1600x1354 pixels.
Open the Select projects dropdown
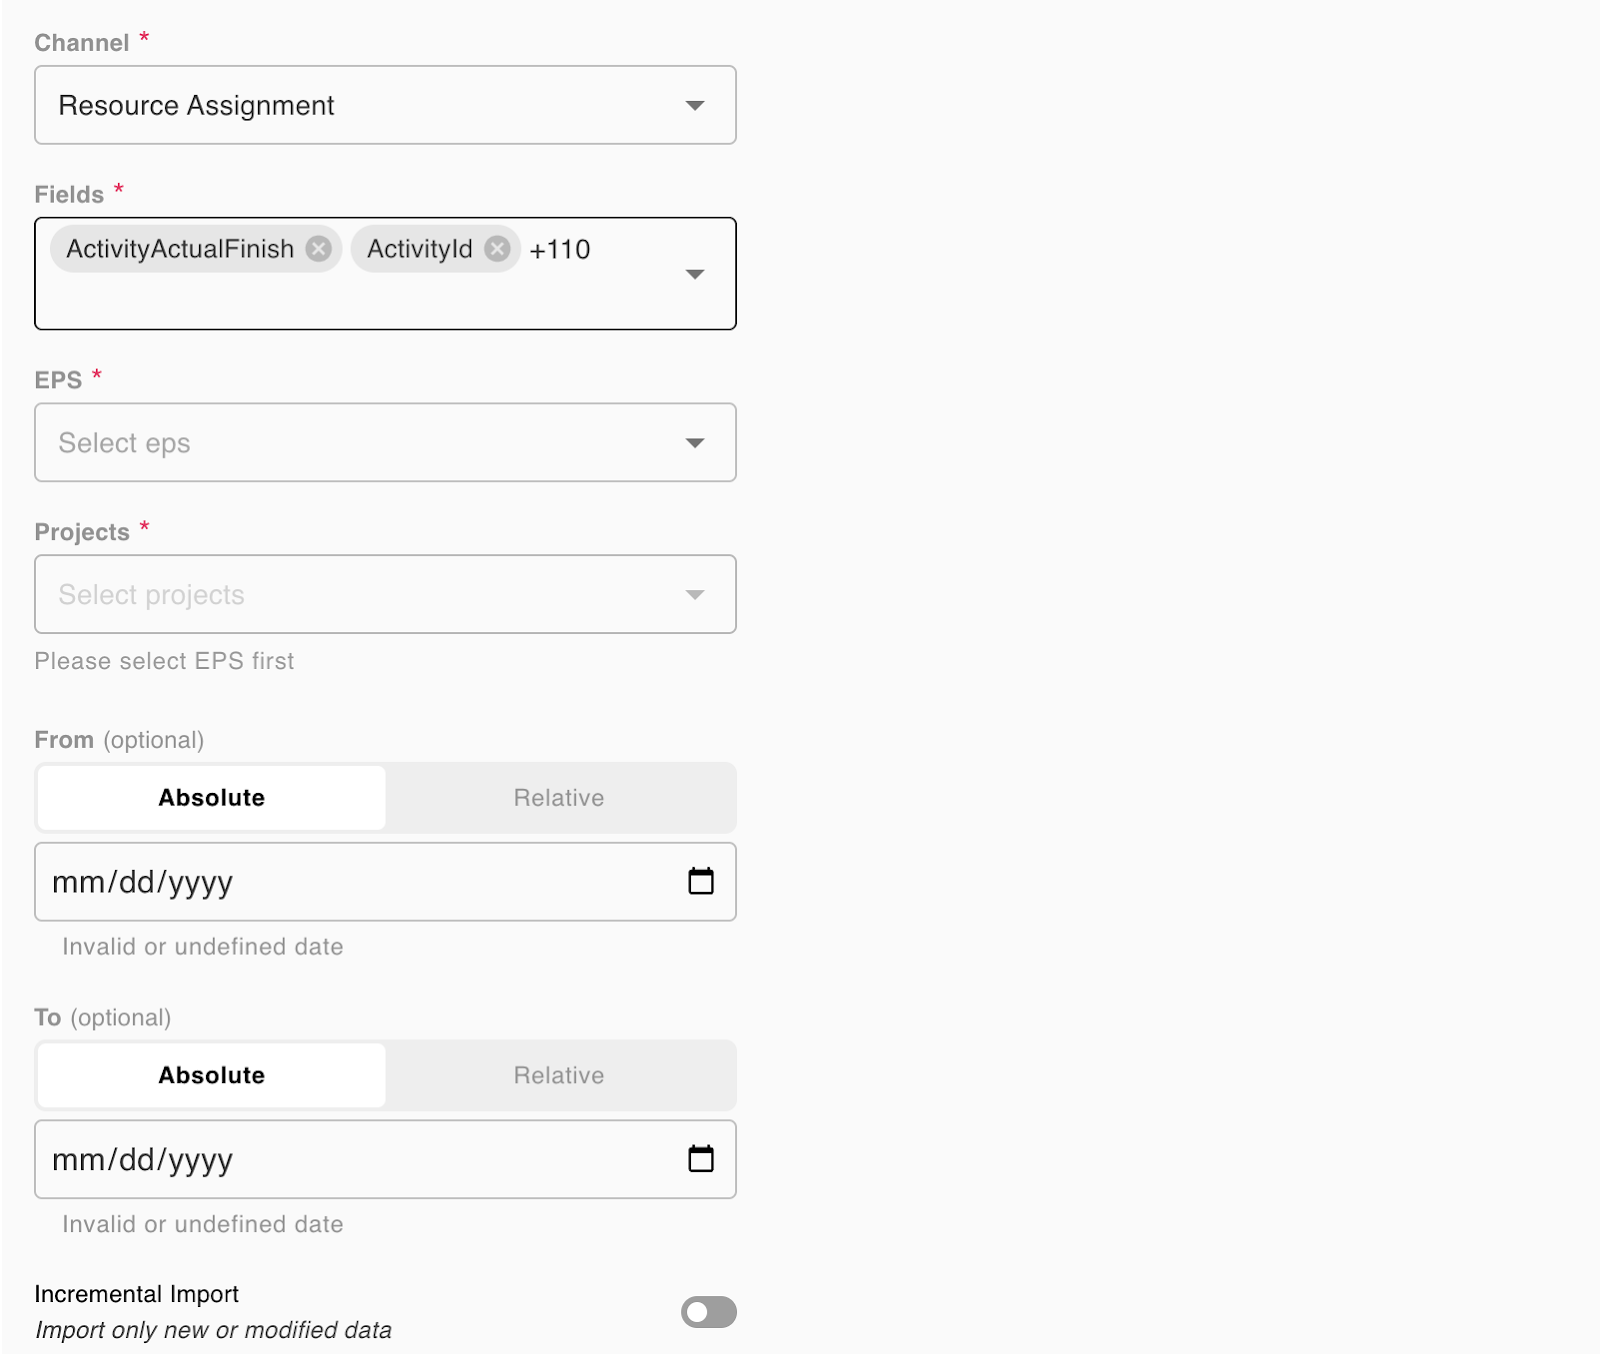click(x=385, y=595)
